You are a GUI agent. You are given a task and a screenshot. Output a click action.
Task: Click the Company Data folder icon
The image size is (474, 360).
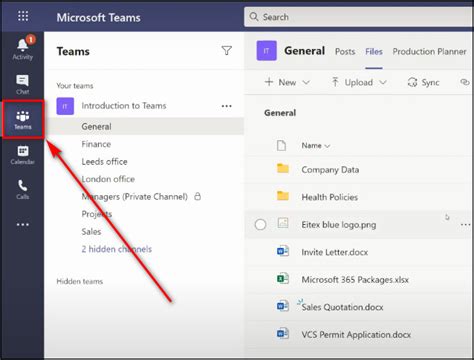283,169
